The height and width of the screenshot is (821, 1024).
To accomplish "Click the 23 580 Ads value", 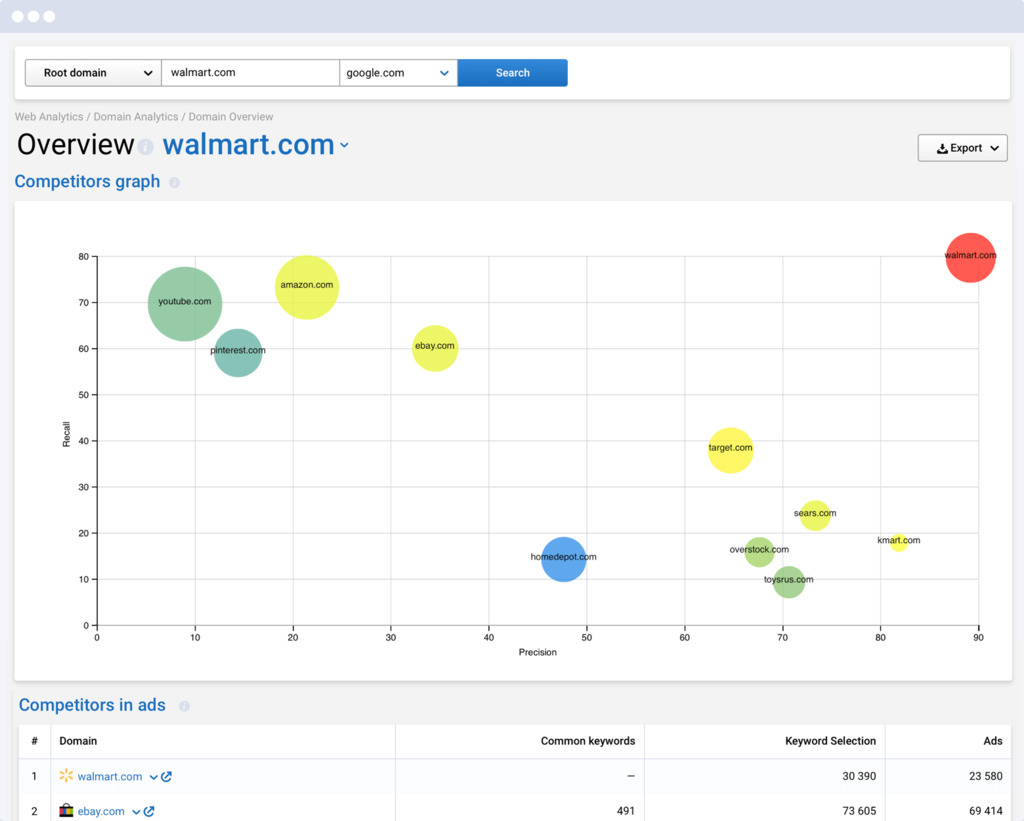I will [985, 776].
